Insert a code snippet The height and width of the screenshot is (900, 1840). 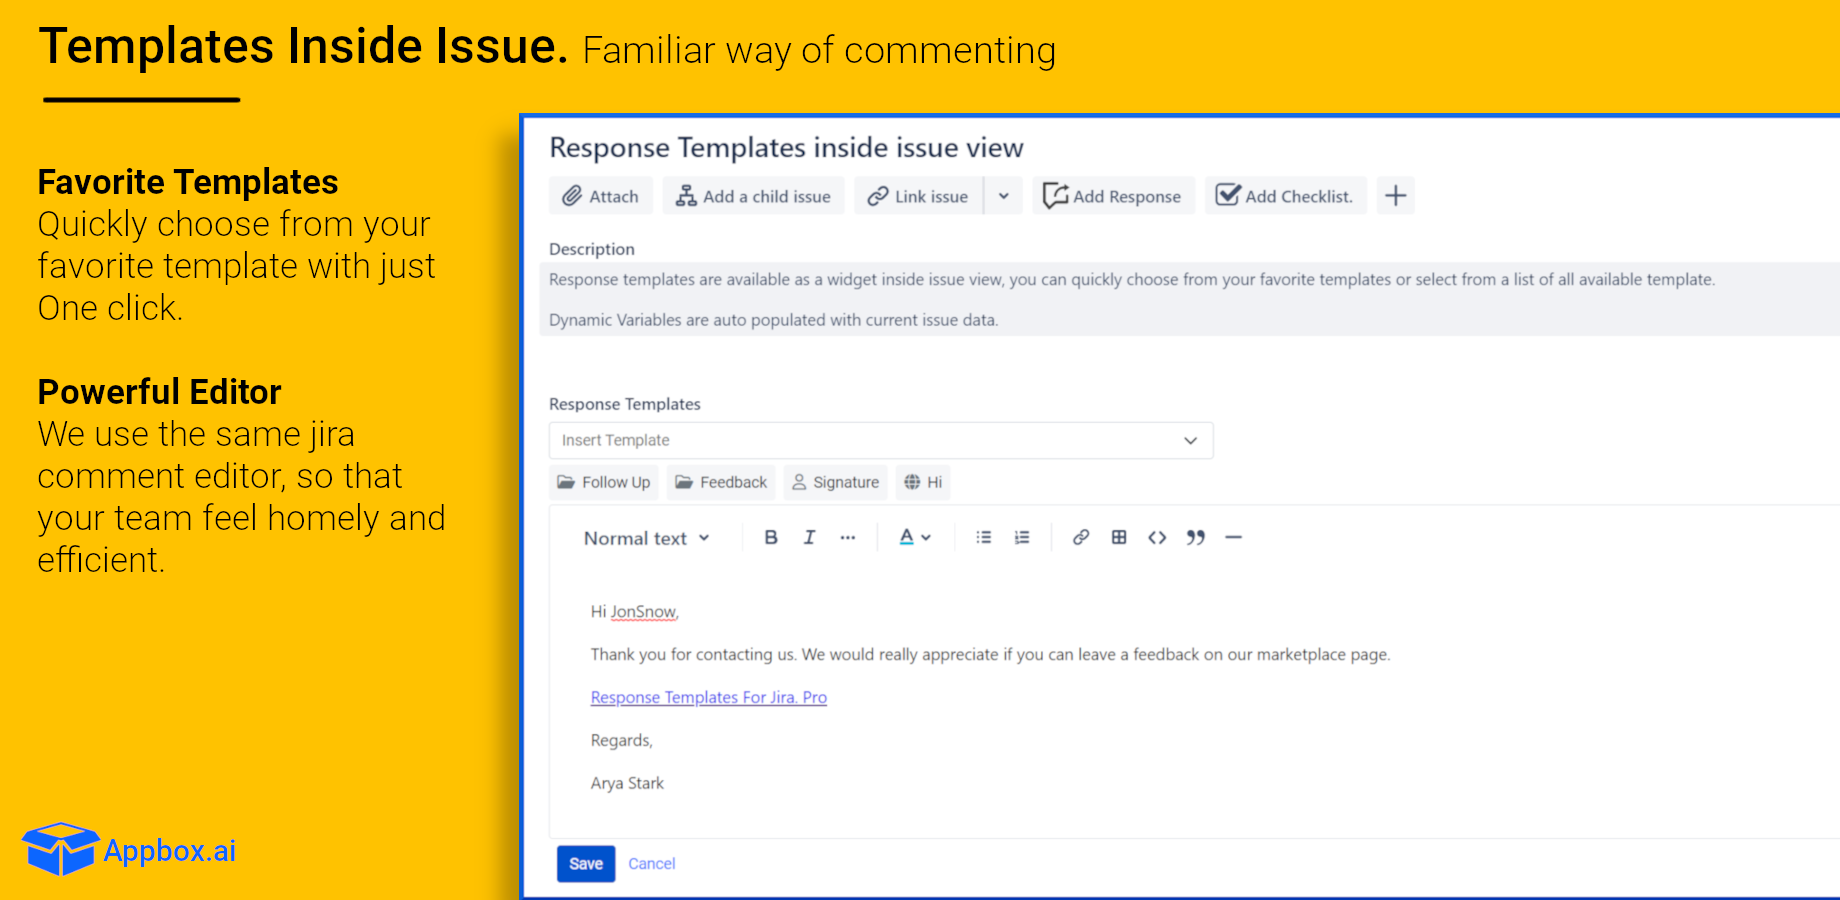(x=1157, y=537)
